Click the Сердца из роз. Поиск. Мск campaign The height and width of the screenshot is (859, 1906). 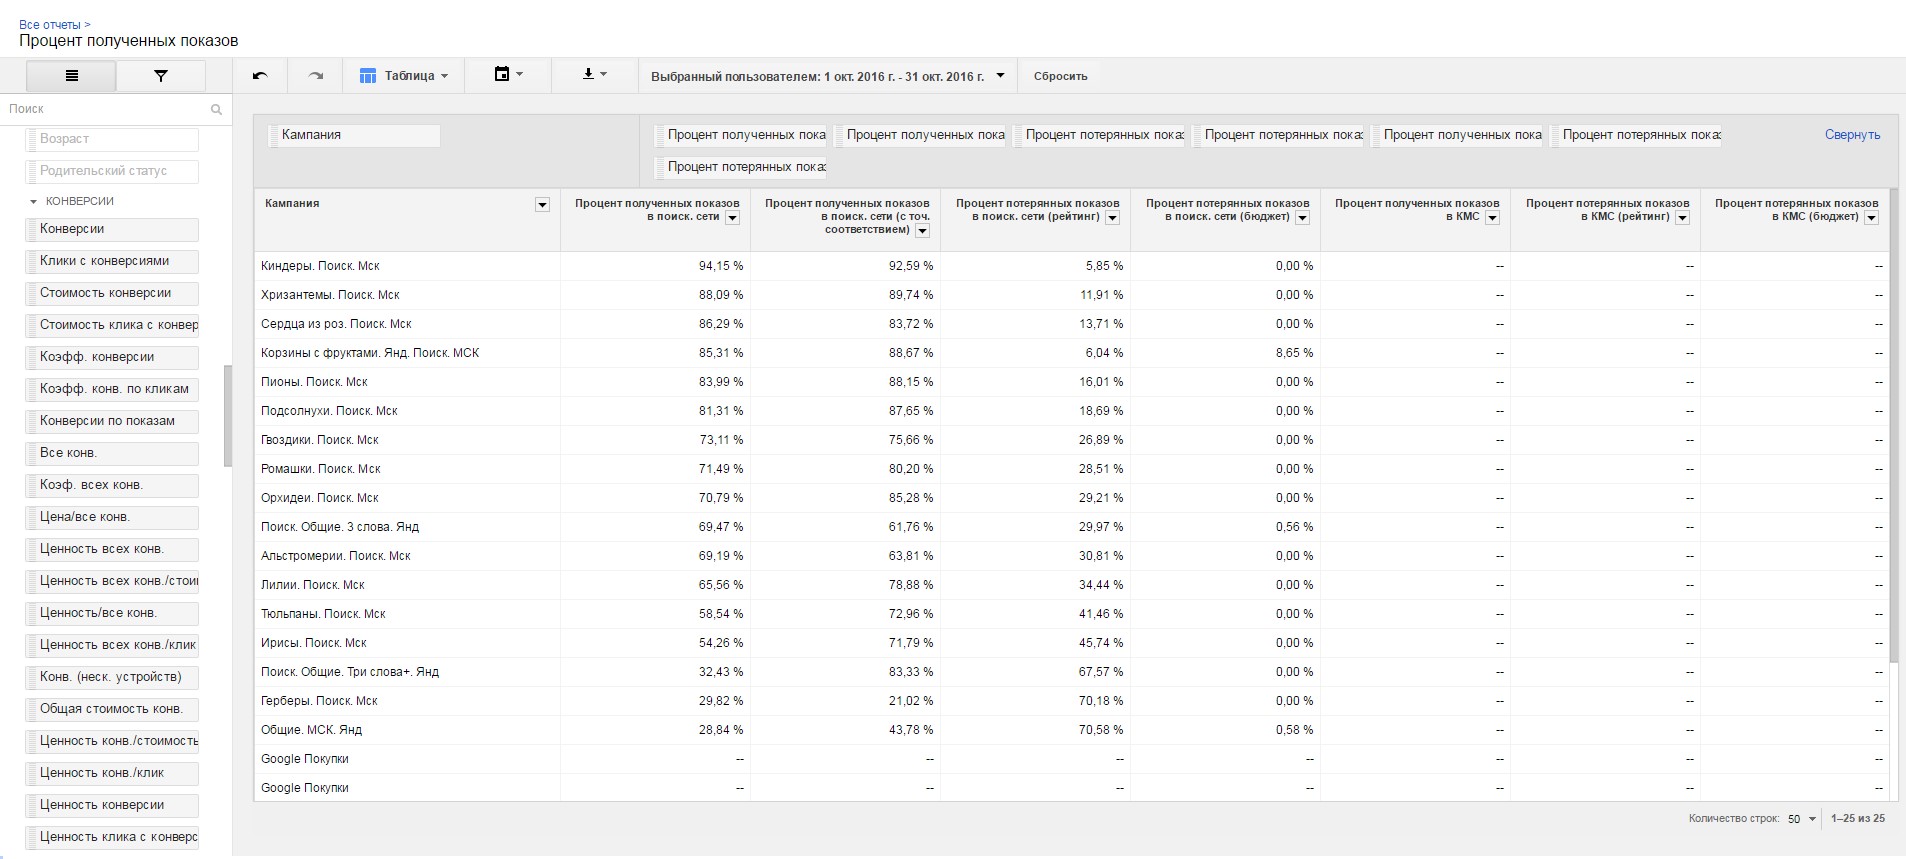pos(336,324)
